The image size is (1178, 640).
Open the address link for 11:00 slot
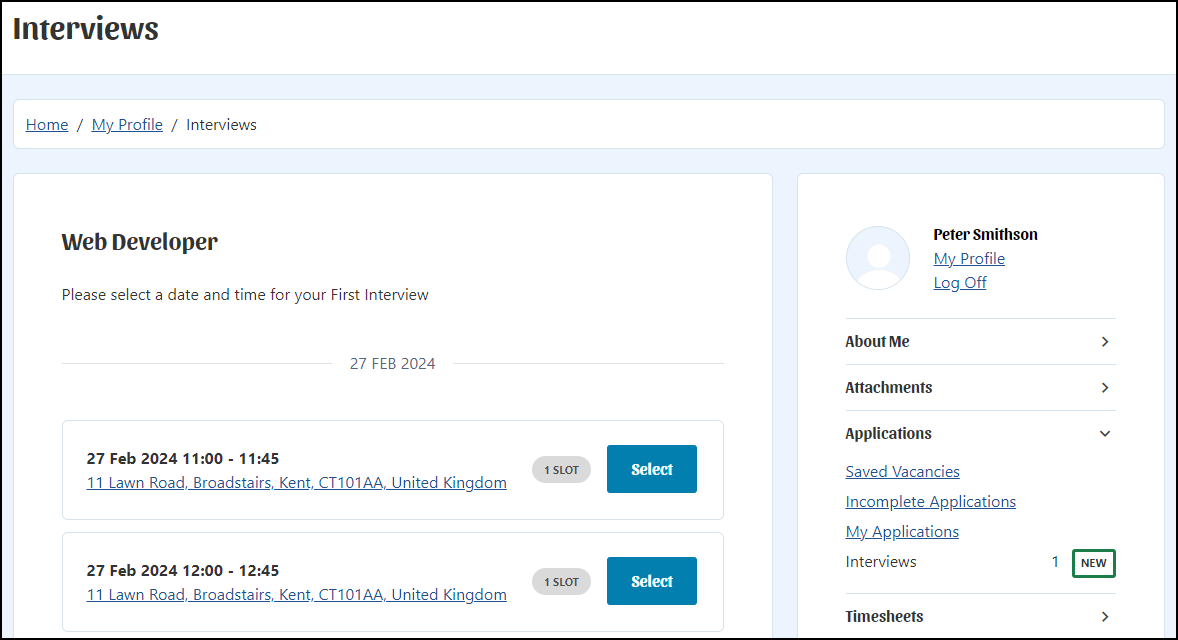click(x=297, y=483)
